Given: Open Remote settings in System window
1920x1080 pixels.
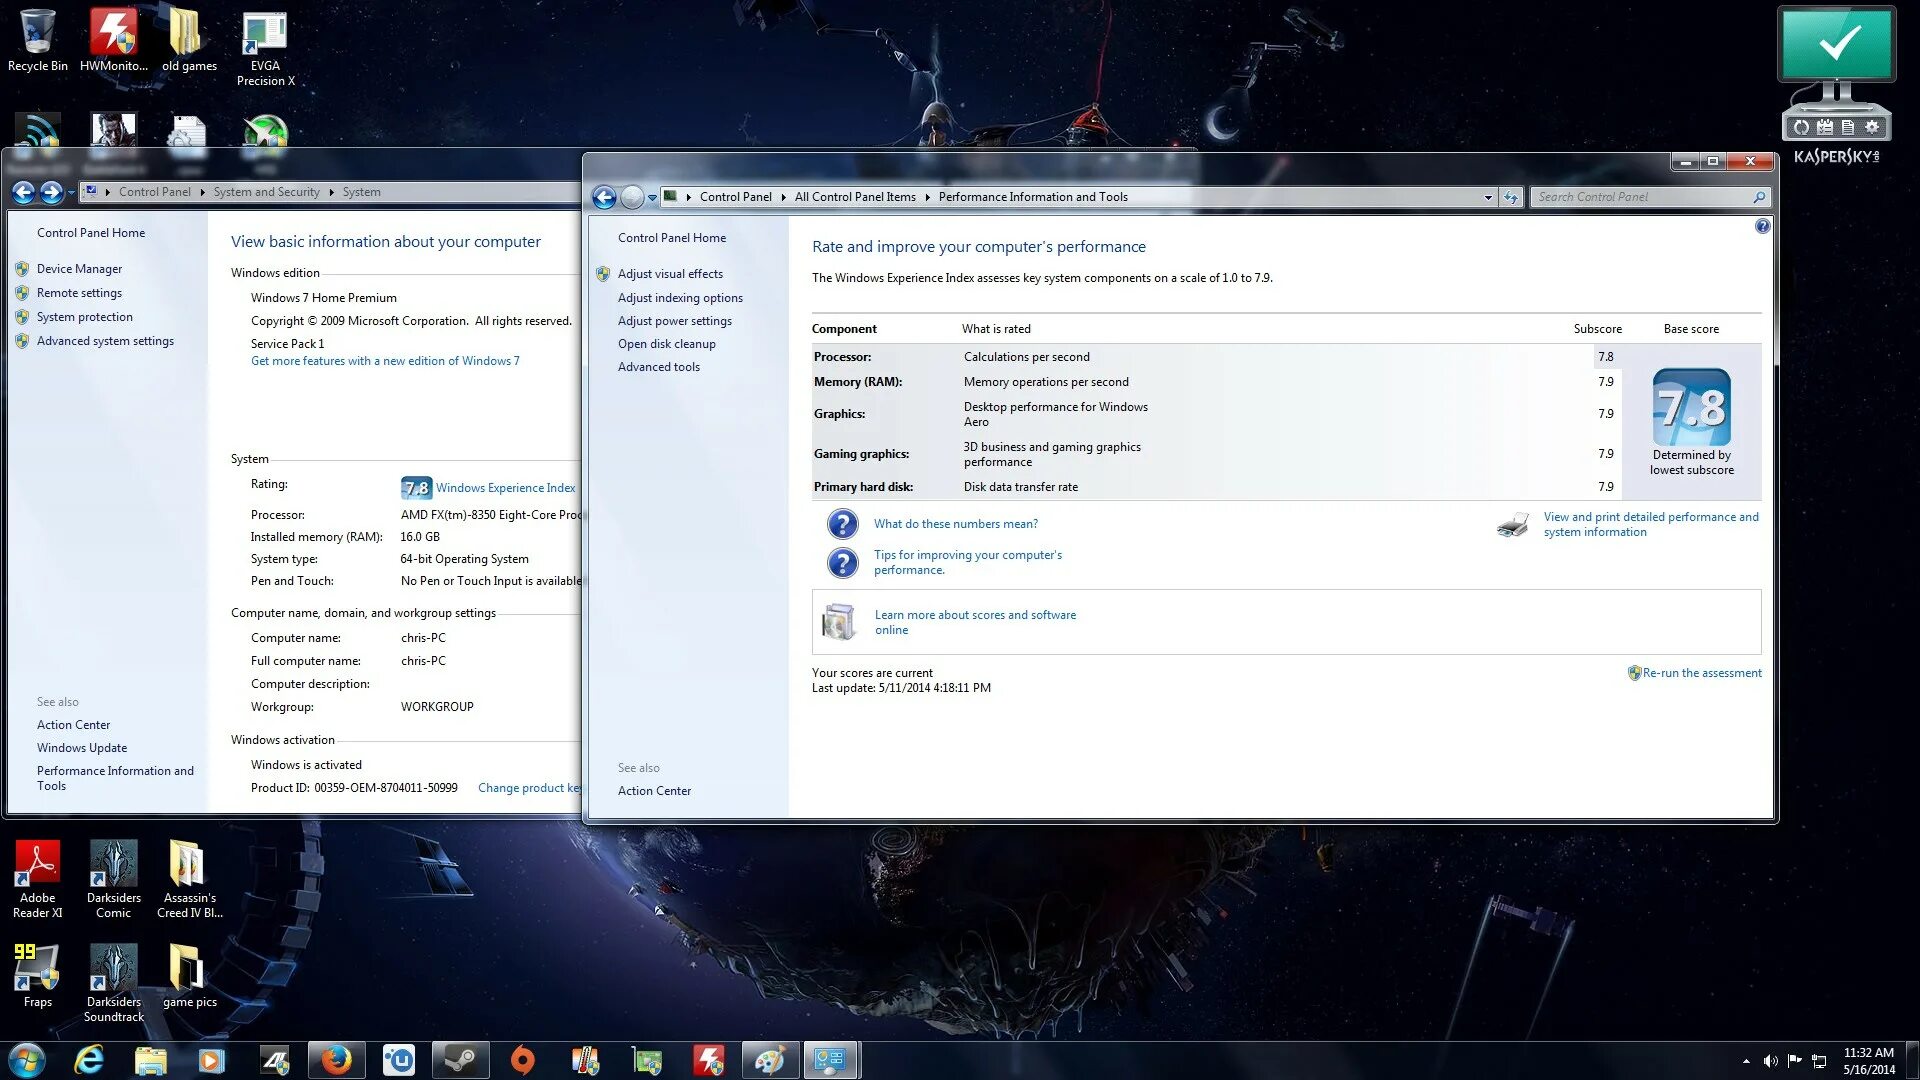Looking at the screenshot, I should pyautogui.click(x=79, y=293).
